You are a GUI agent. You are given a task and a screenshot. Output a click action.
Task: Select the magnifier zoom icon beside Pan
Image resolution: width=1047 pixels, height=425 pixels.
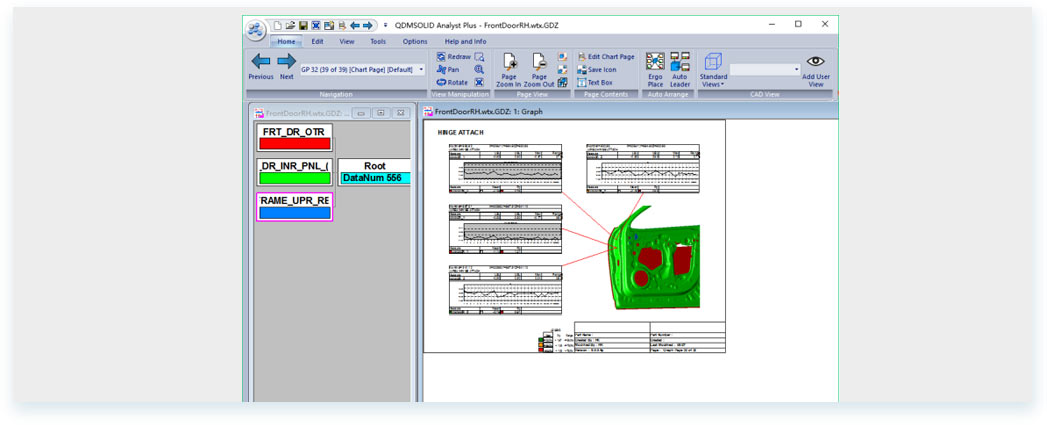pyautogui.click(x=479, y=69)
